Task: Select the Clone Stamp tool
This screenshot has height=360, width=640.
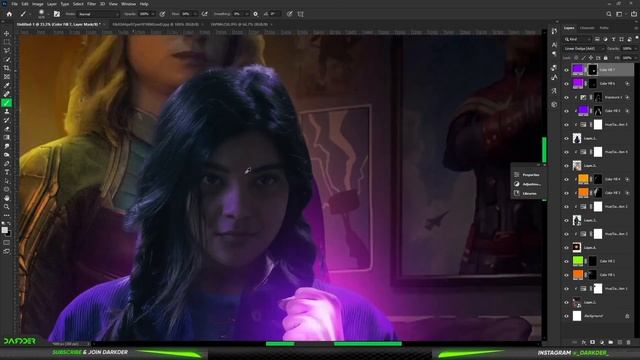Action: (x=7, y=111)
